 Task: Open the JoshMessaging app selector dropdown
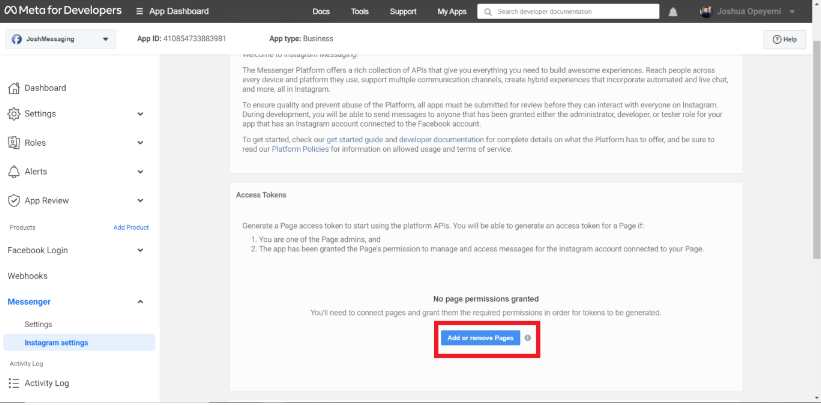[x=60, y=39]
